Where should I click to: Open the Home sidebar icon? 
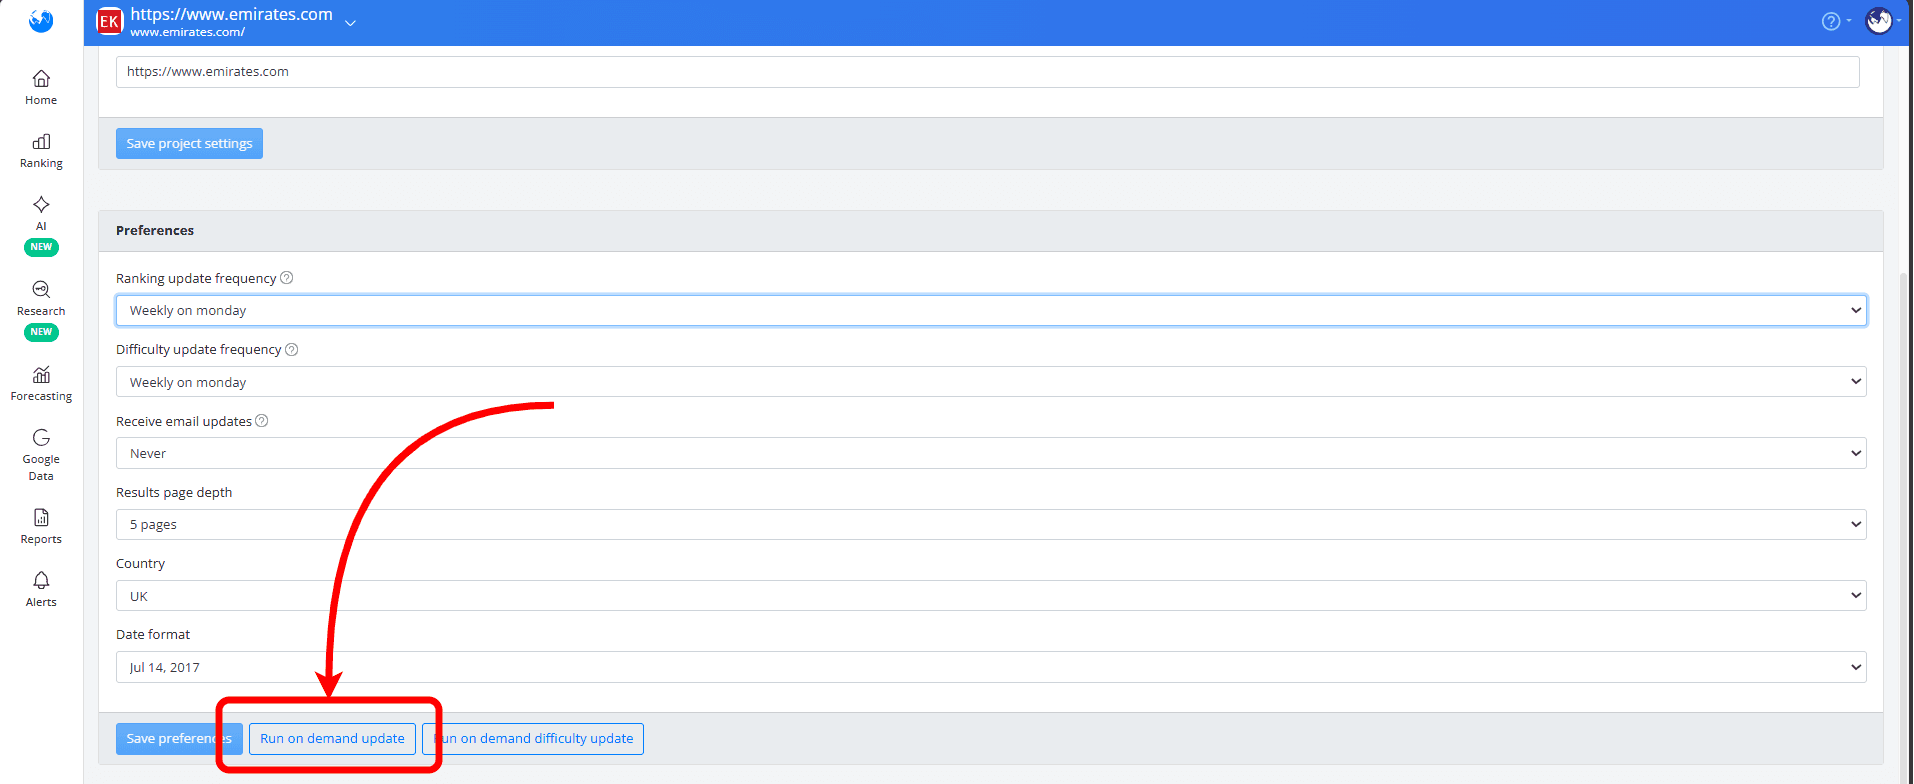(41, 78)
